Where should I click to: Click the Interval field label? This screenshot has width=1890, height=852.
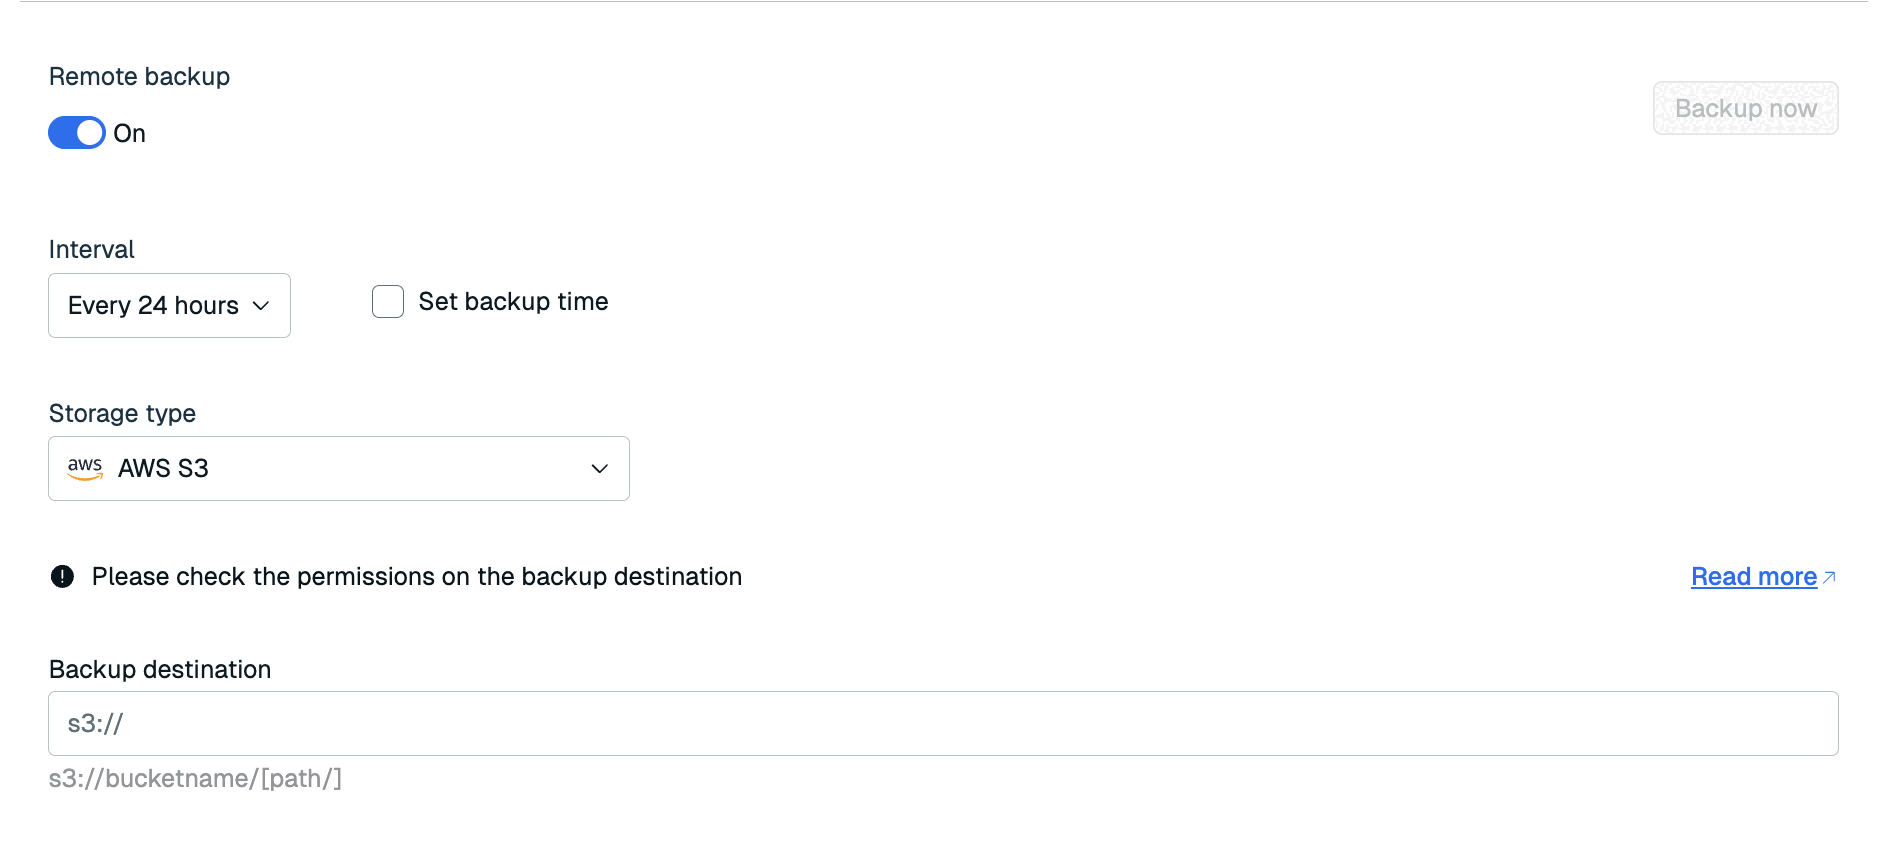tap(91, 250)
